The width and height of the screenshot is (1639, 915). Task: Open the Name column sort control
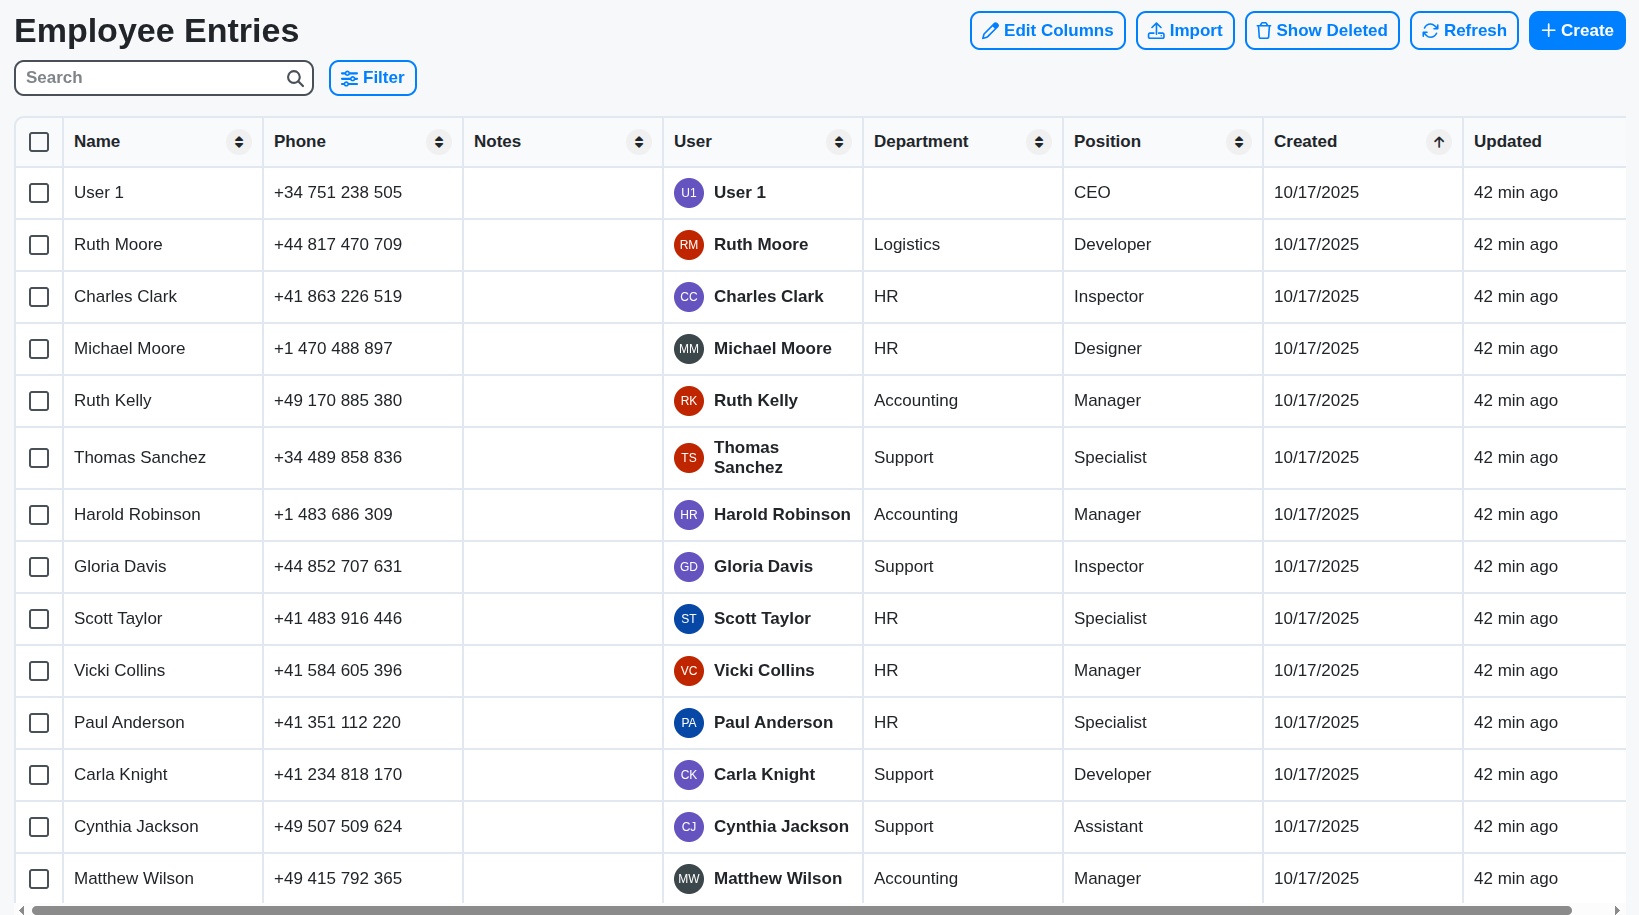pos(238,141)
